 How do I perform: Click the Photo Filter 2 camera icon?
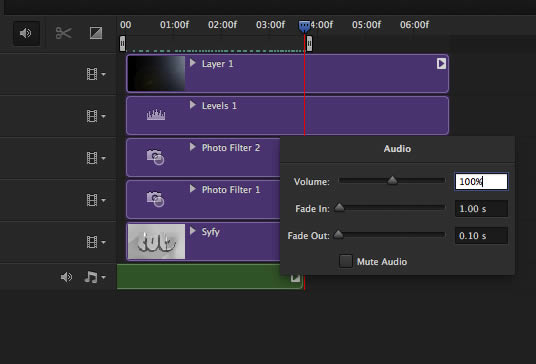(x=156, y=157)
